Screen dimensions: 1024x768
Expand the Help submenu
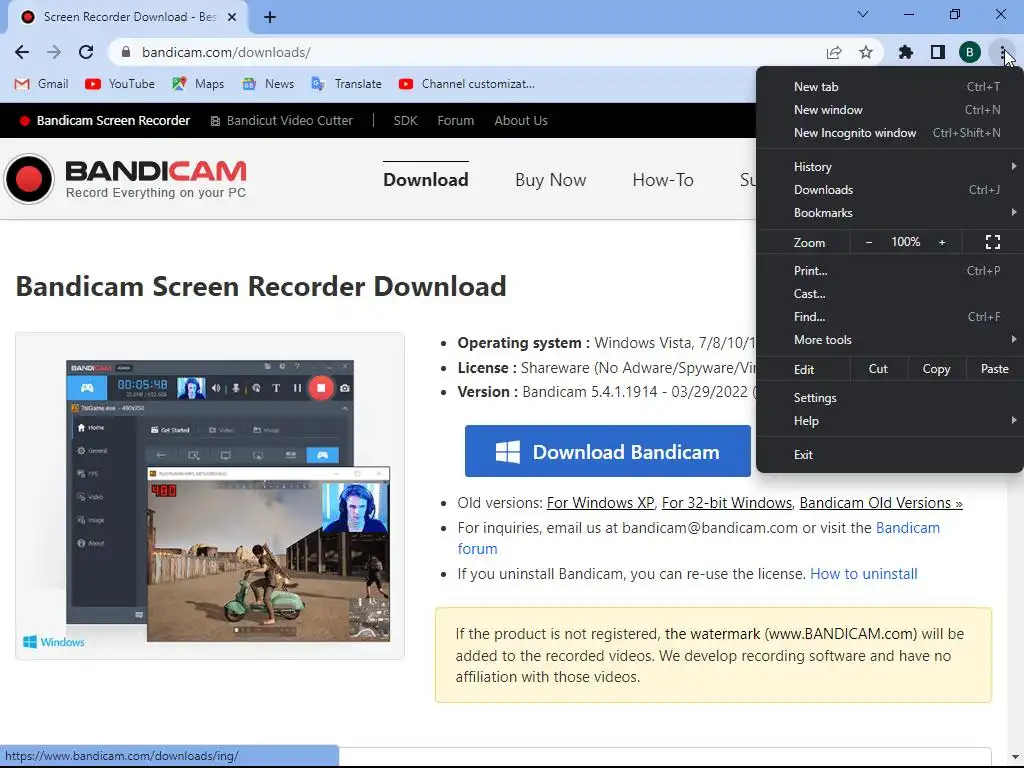(889, 421)
